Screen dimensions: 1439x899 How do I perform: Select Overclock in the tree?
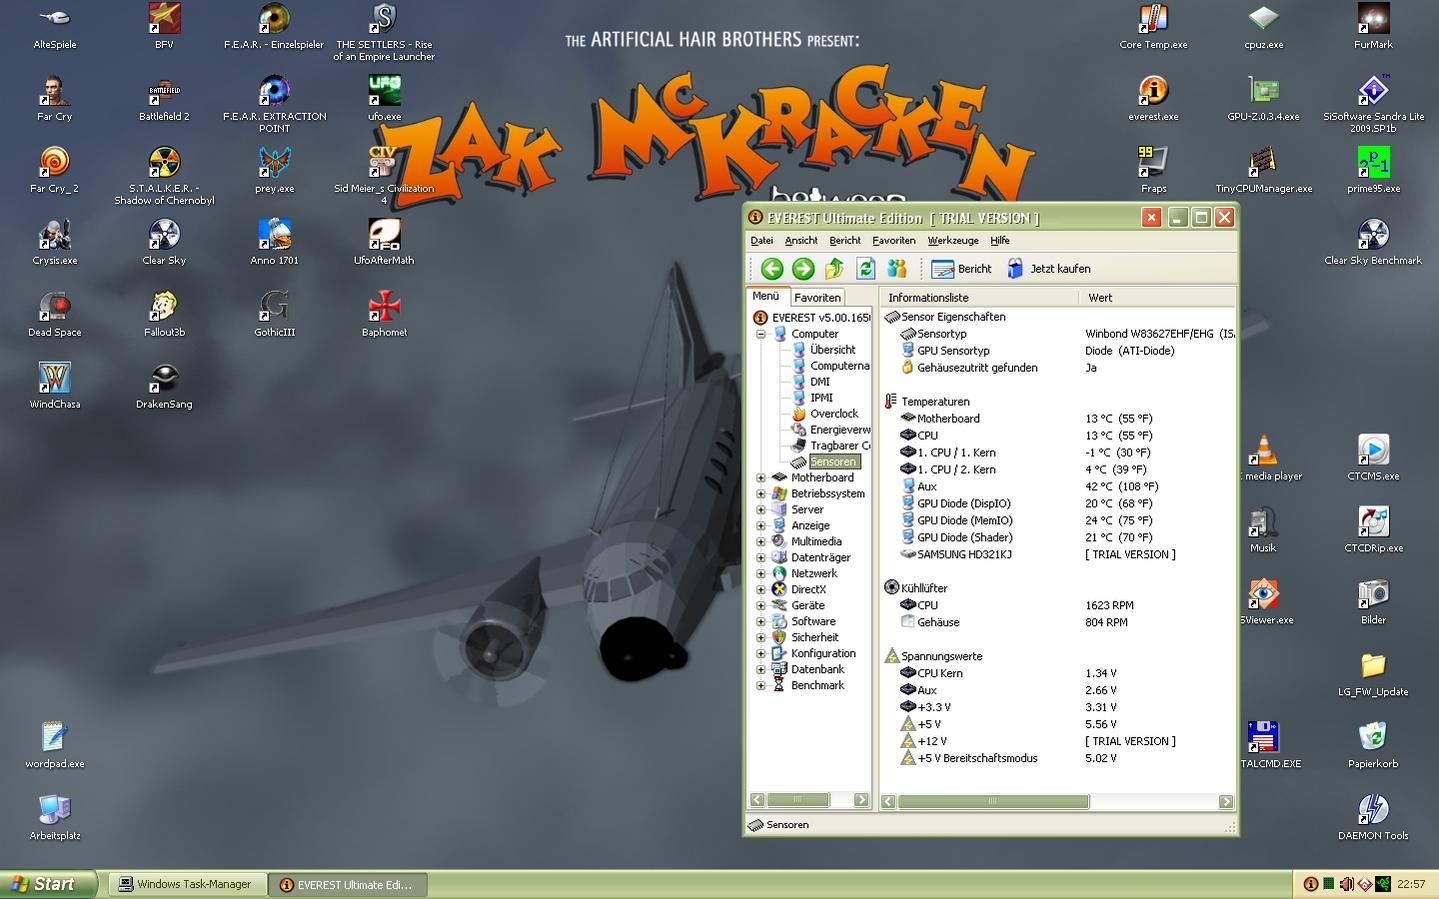(834, 414)
